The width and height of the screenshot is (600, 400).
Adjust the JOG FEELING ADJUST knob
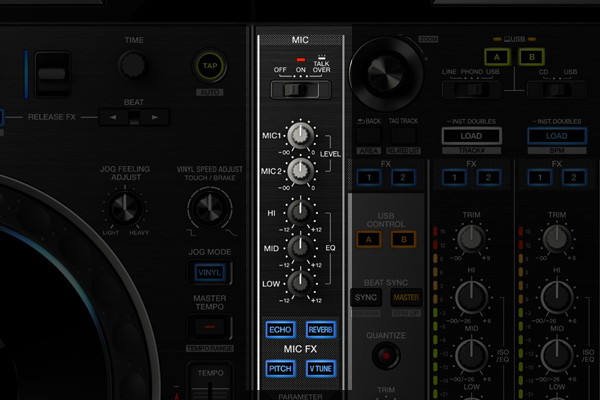tap(125, 208)
